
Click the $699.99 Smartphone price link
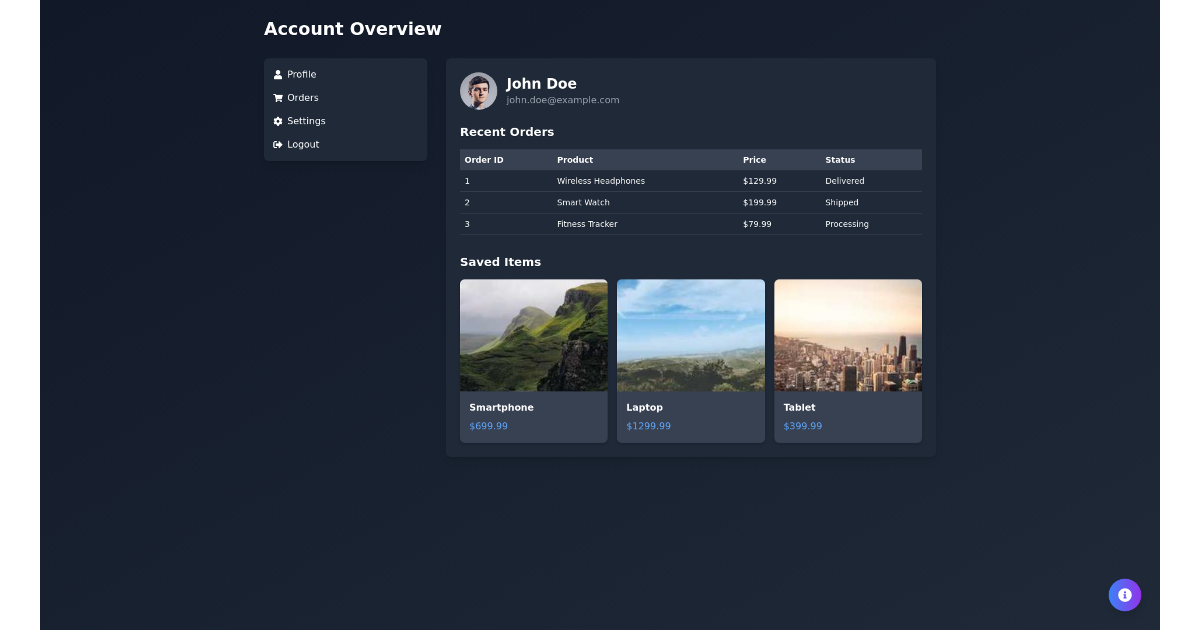[x=488, y=425]
